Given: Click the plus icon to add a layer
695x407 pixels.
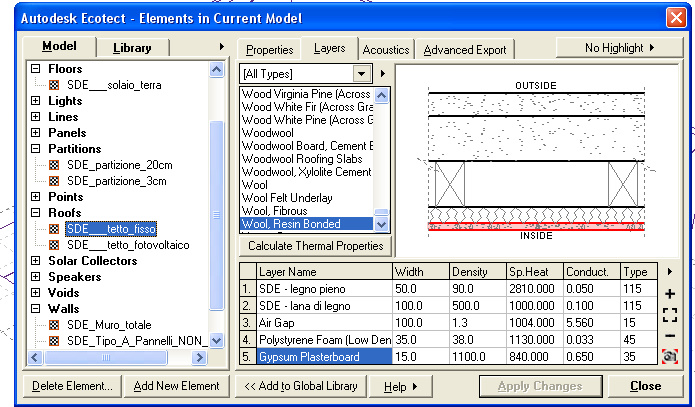Looking at the screenshot, I should pos(670,294).
